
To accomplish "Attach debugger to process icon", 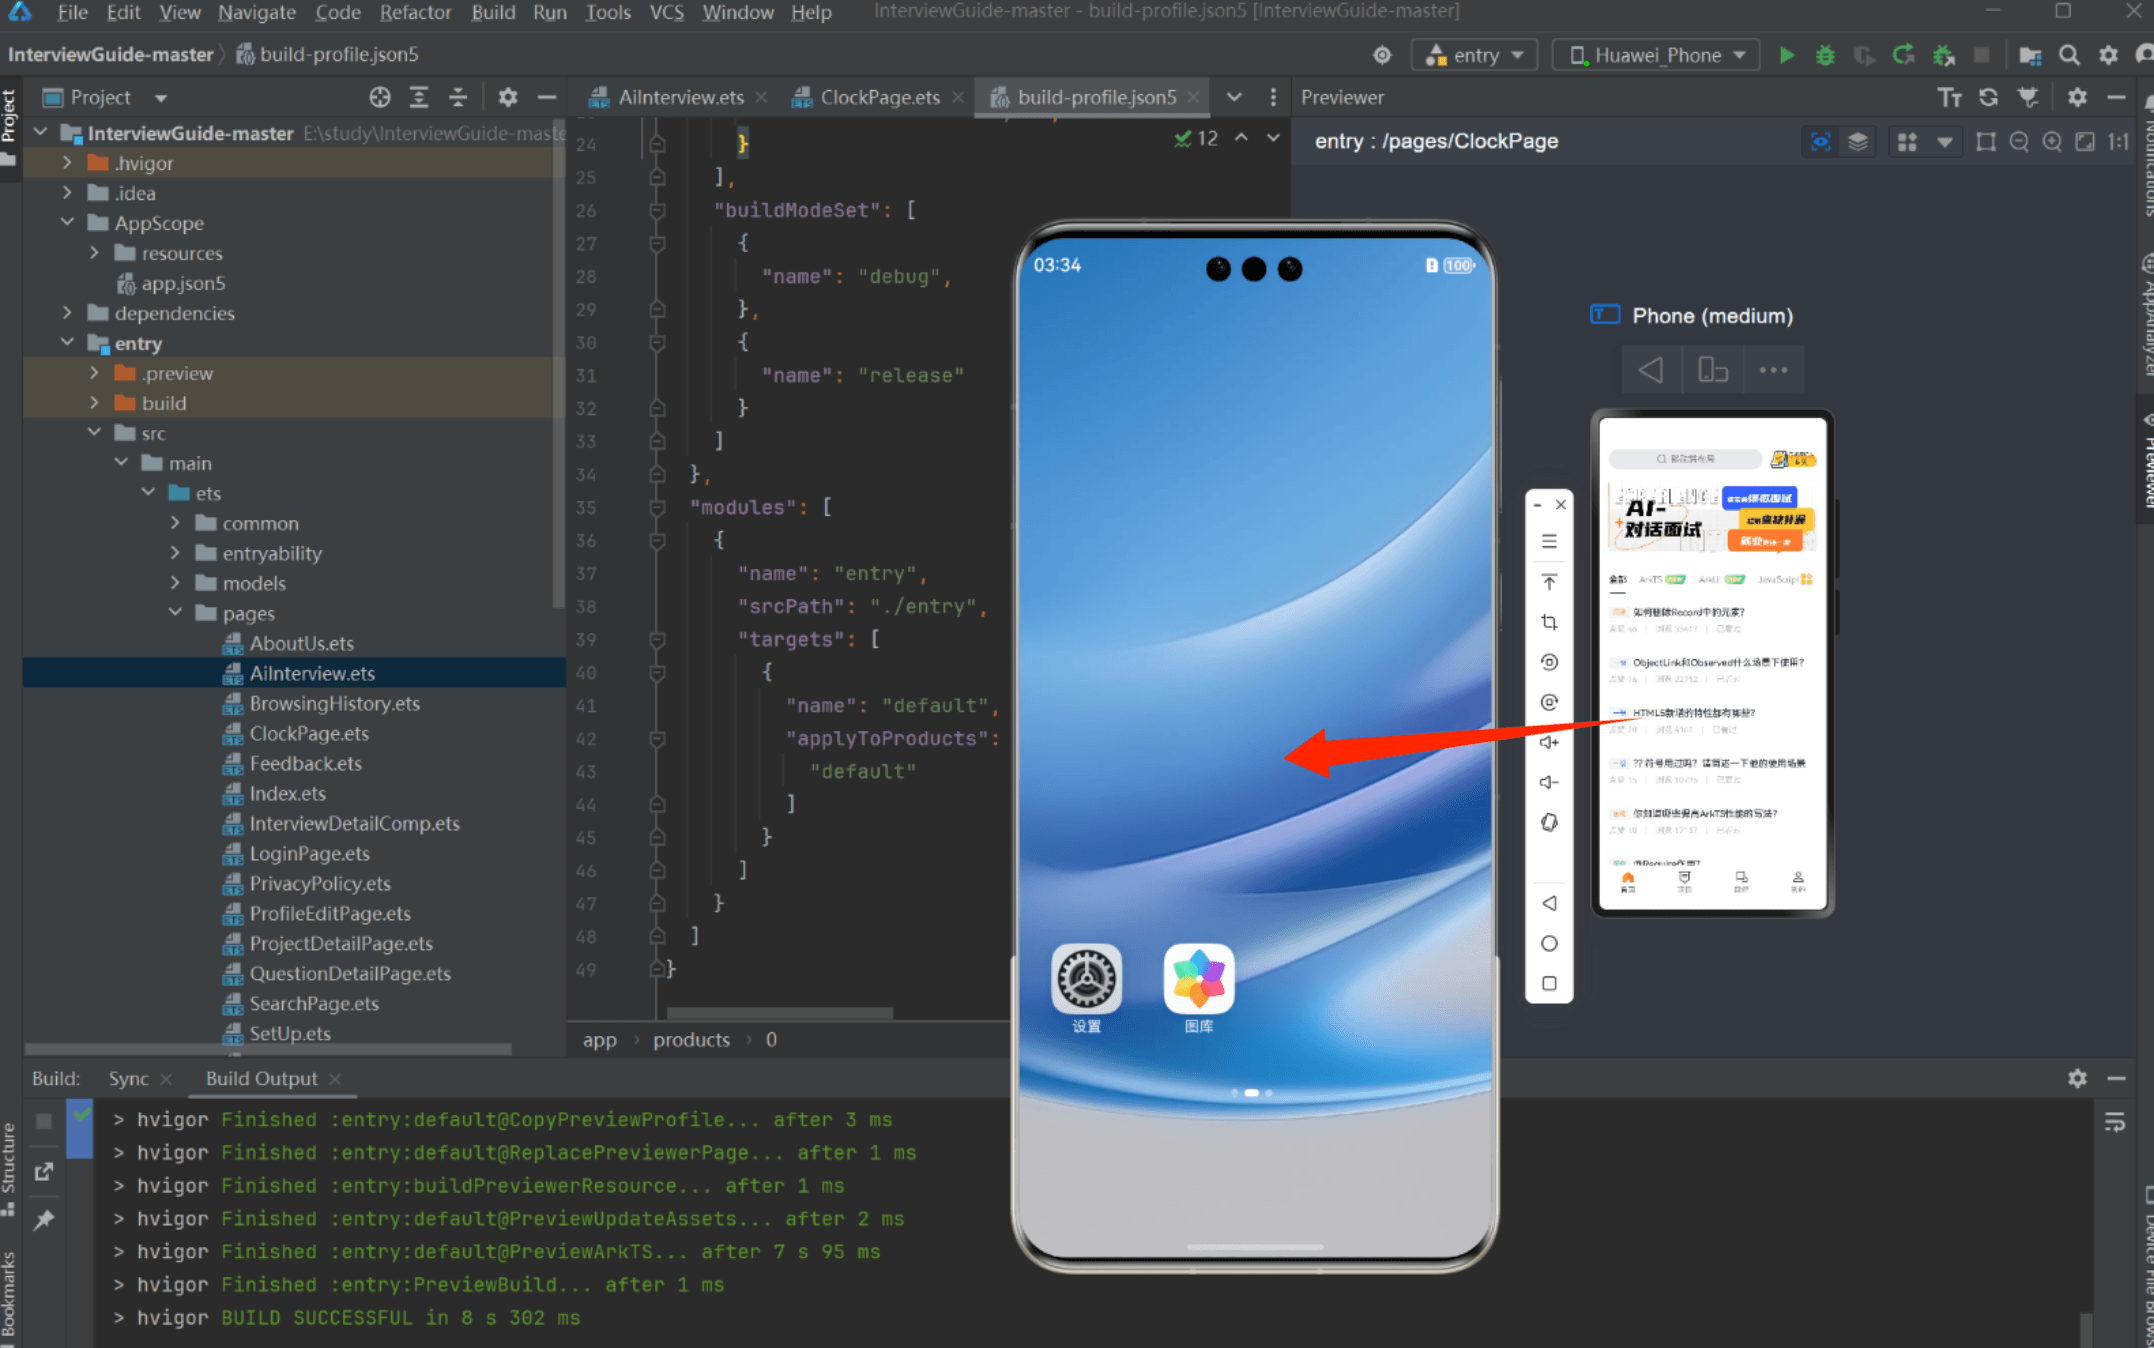I will point(1943,55).
